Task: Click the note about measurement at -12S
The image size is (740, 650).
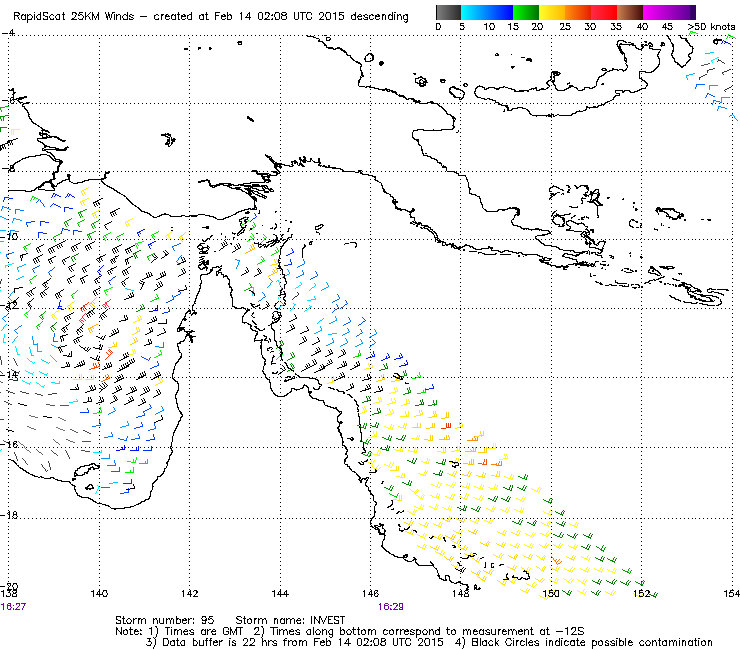Action: coord(419,631)
